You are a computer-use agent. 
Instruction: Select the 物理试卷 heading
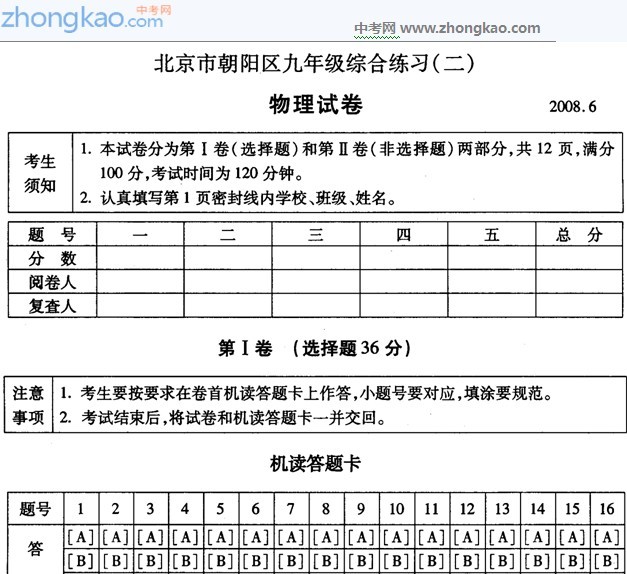click(x=315, y=105)
